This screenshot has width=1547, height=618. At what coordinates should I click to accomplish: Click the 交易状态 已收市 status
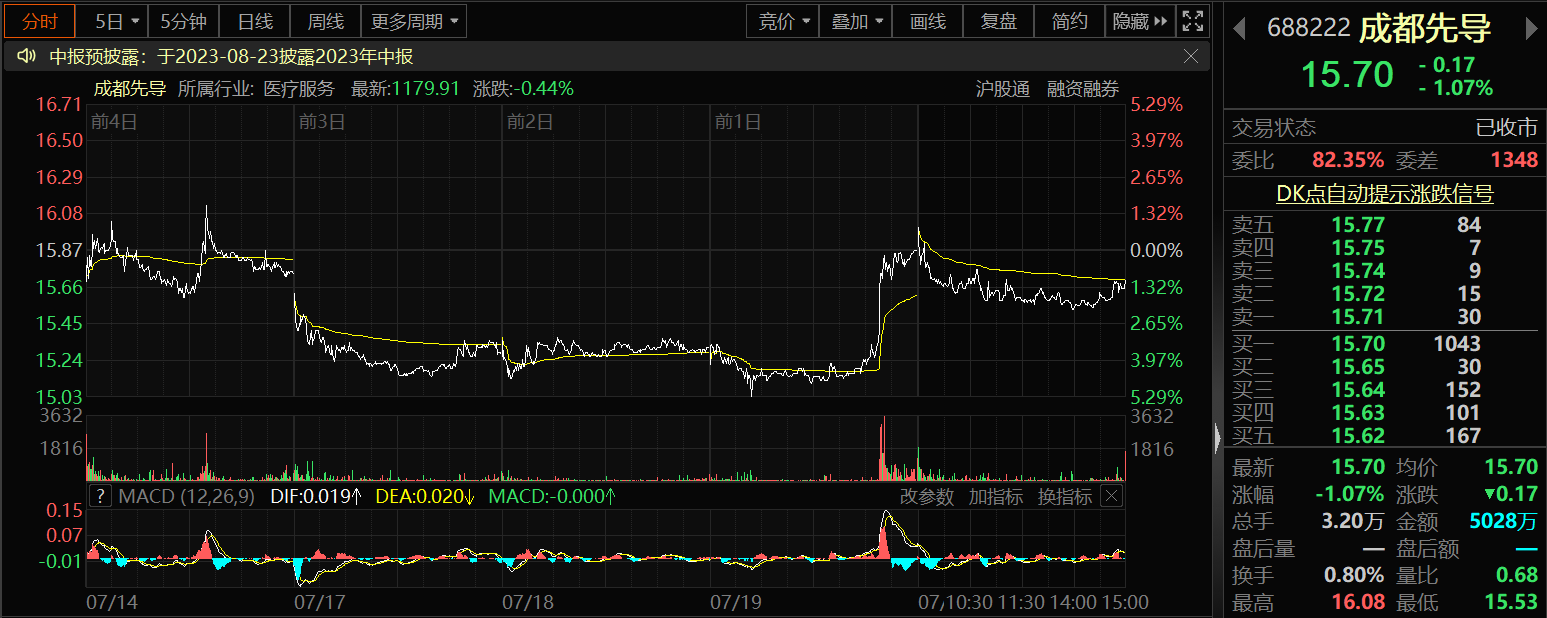tap(1507, 128)
